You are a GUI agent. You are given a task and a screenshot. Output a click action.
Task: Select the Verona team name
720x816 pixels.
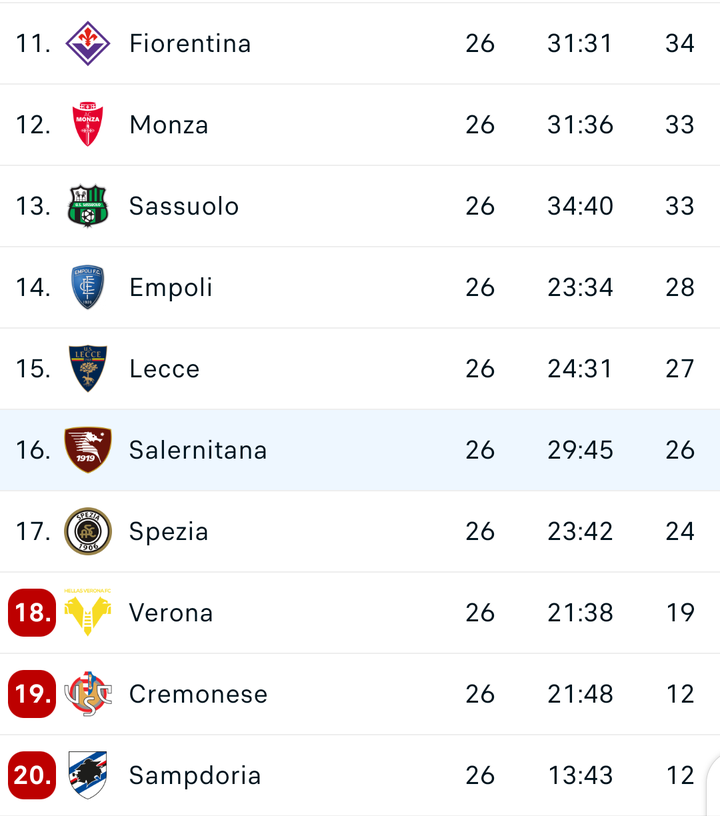pyautogui.click(x=171, y=613)
